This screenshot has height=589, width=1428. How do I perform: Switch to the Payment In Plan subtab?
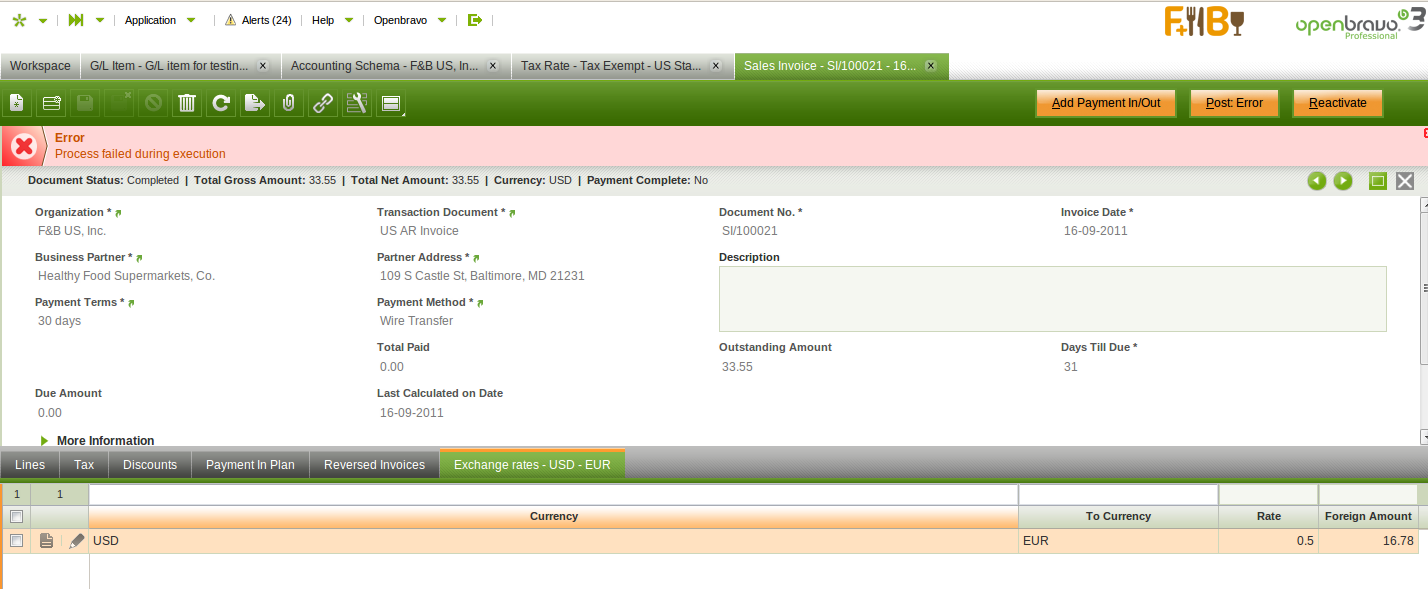[250, 465]
